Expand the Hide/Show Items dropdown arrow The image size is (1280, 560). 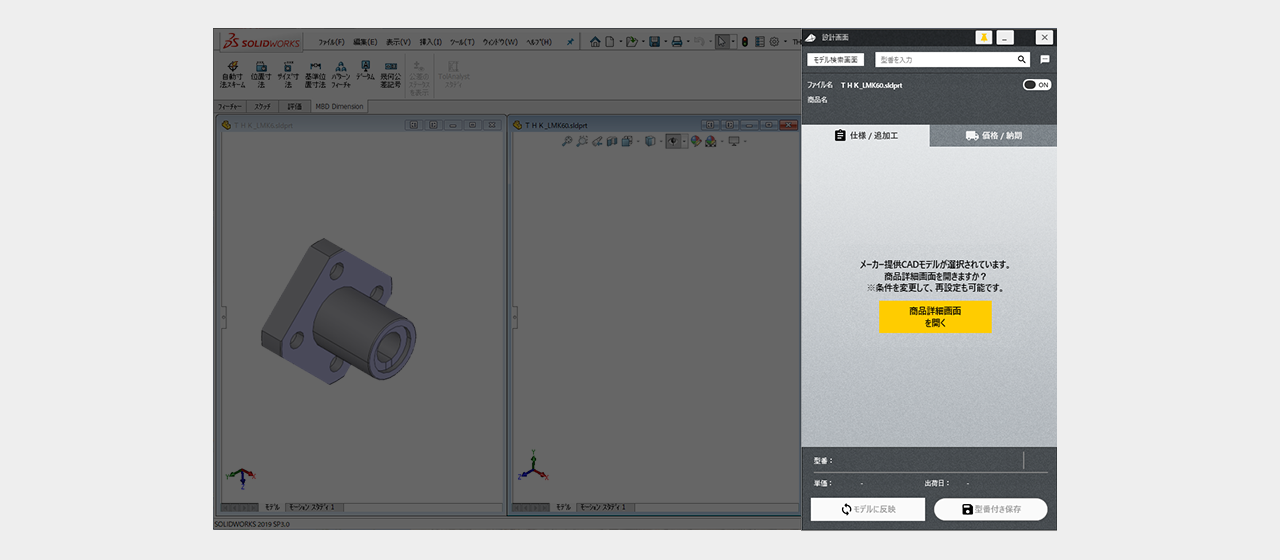684,141
